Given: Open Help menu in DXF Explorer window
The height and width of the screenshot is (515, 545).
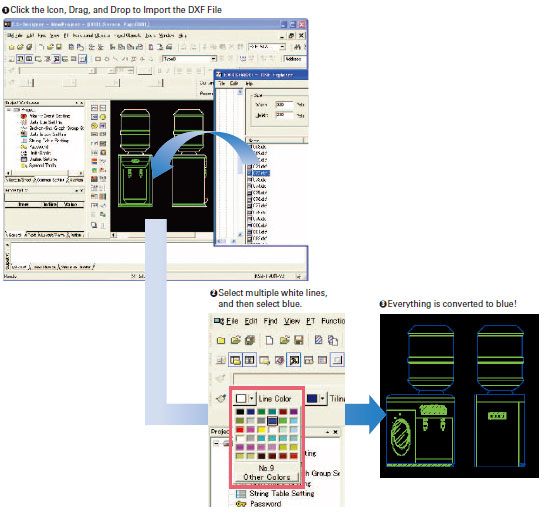Looking at the screenshot, I should pos(249,84).
